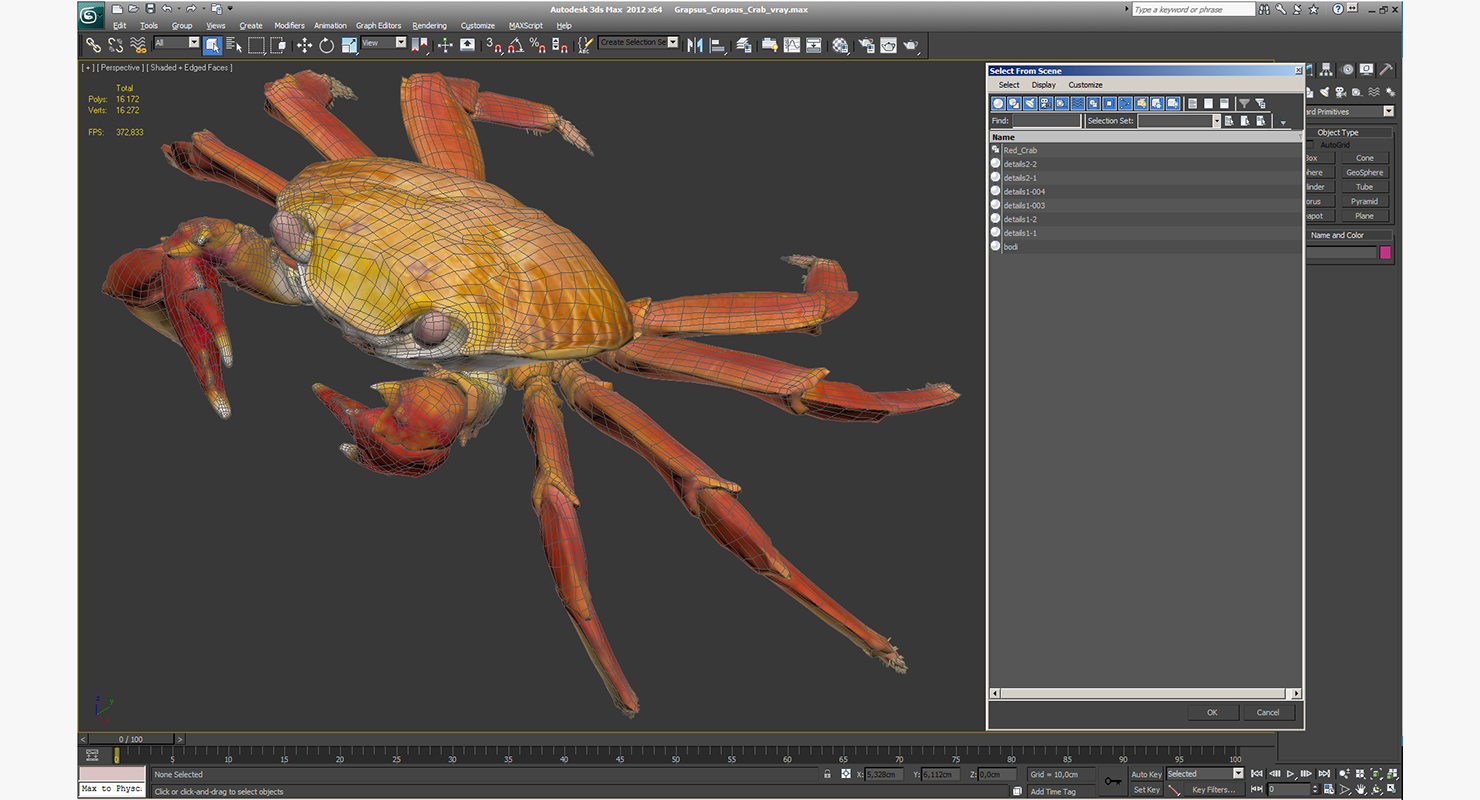Image resolution: width=1480 pixels, height=800 pixels.
Task: Open the Display menu in Select From Scene
Action: coord(1043,85)
